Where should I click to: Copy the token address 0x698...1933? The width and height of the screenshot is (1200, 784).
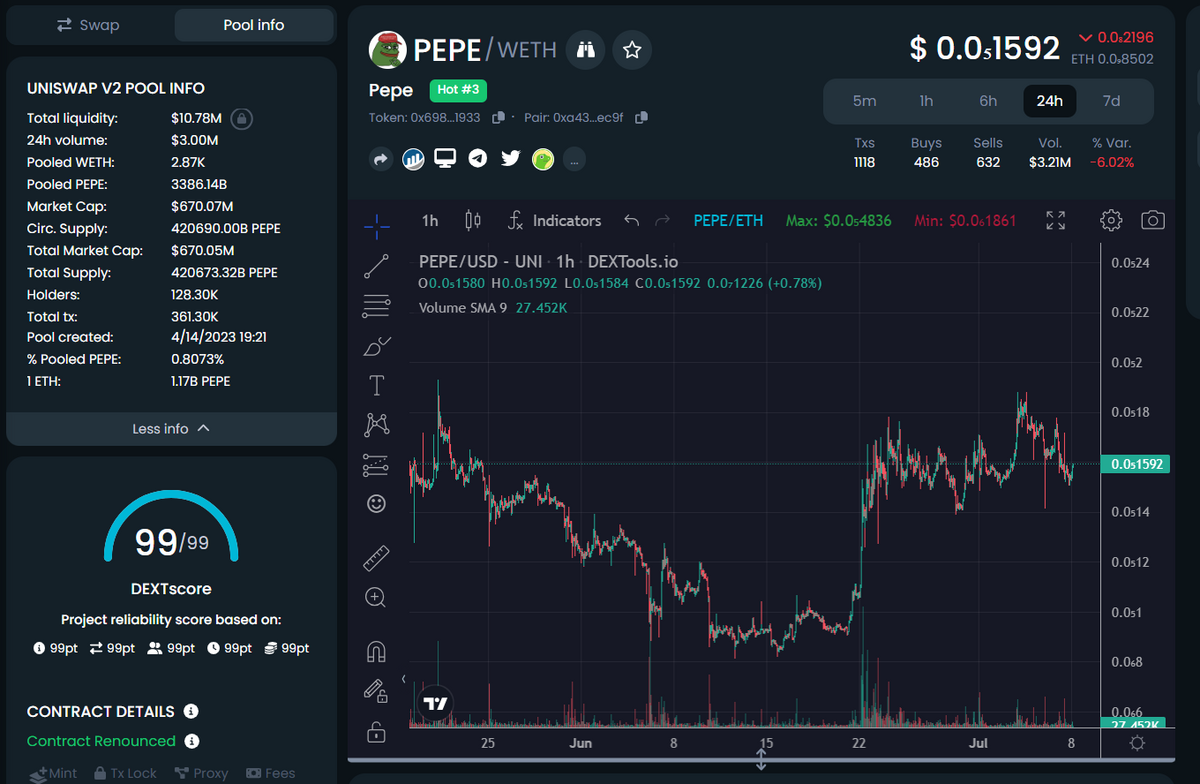tap(498, 118)
